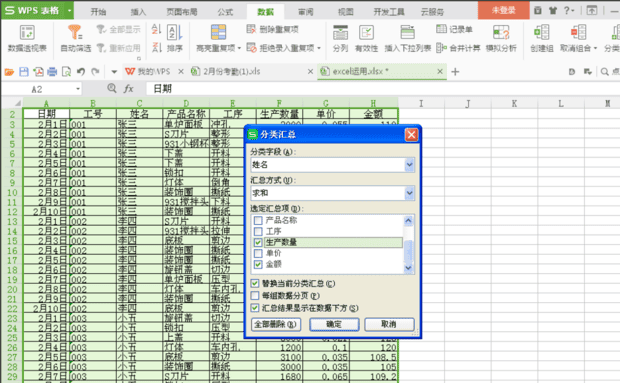Toggle 汇总结果显示在数据下方 checkbox
This screenshot has height=383, width=620.
pos(255,308)
